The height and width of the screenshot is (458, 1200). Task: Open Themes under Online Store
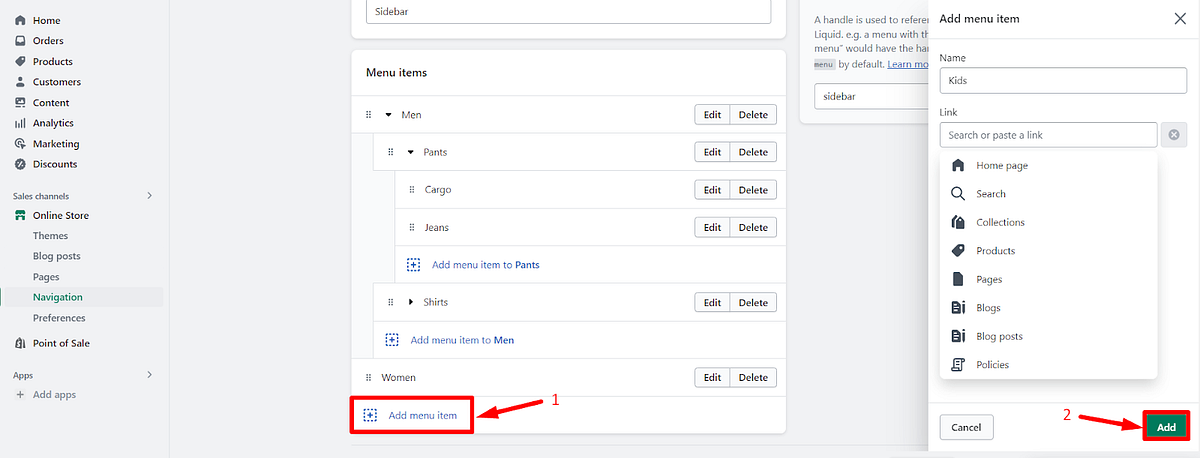(50, 236)
